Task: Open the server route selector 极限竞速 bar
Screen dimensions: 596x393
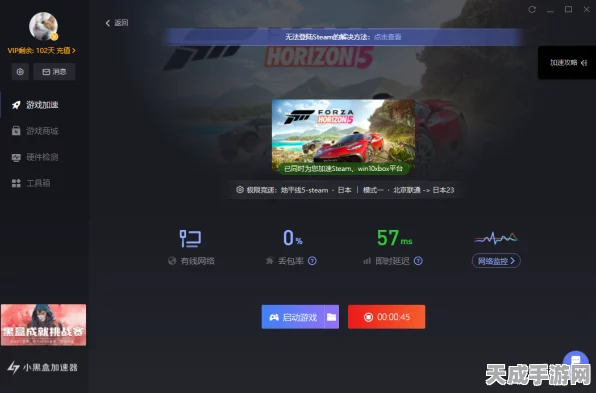Action: coord(345,190)
